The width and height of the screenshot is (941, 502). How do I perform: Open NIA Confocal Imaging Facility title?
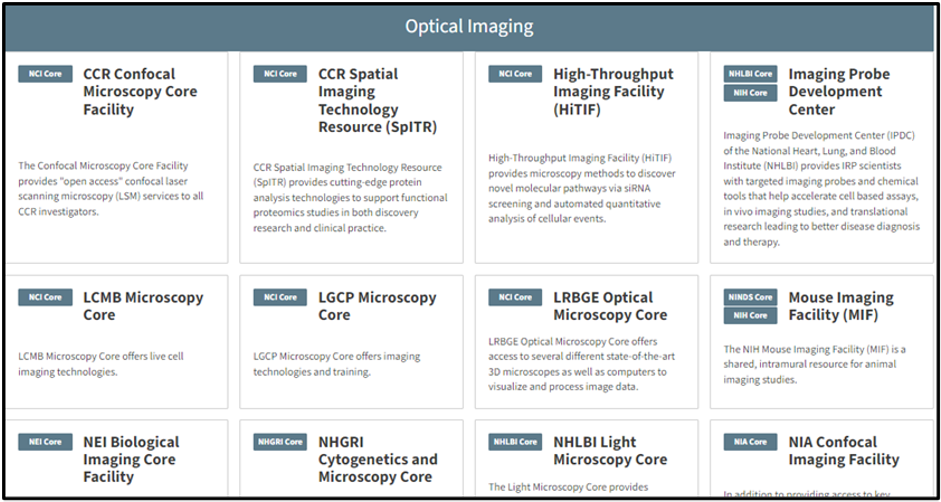tap(843, 451)
